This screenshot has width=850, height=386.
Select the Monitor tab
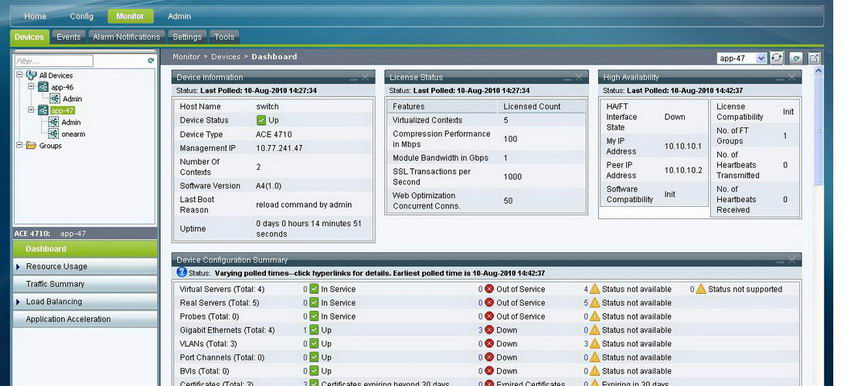point(130,16)
